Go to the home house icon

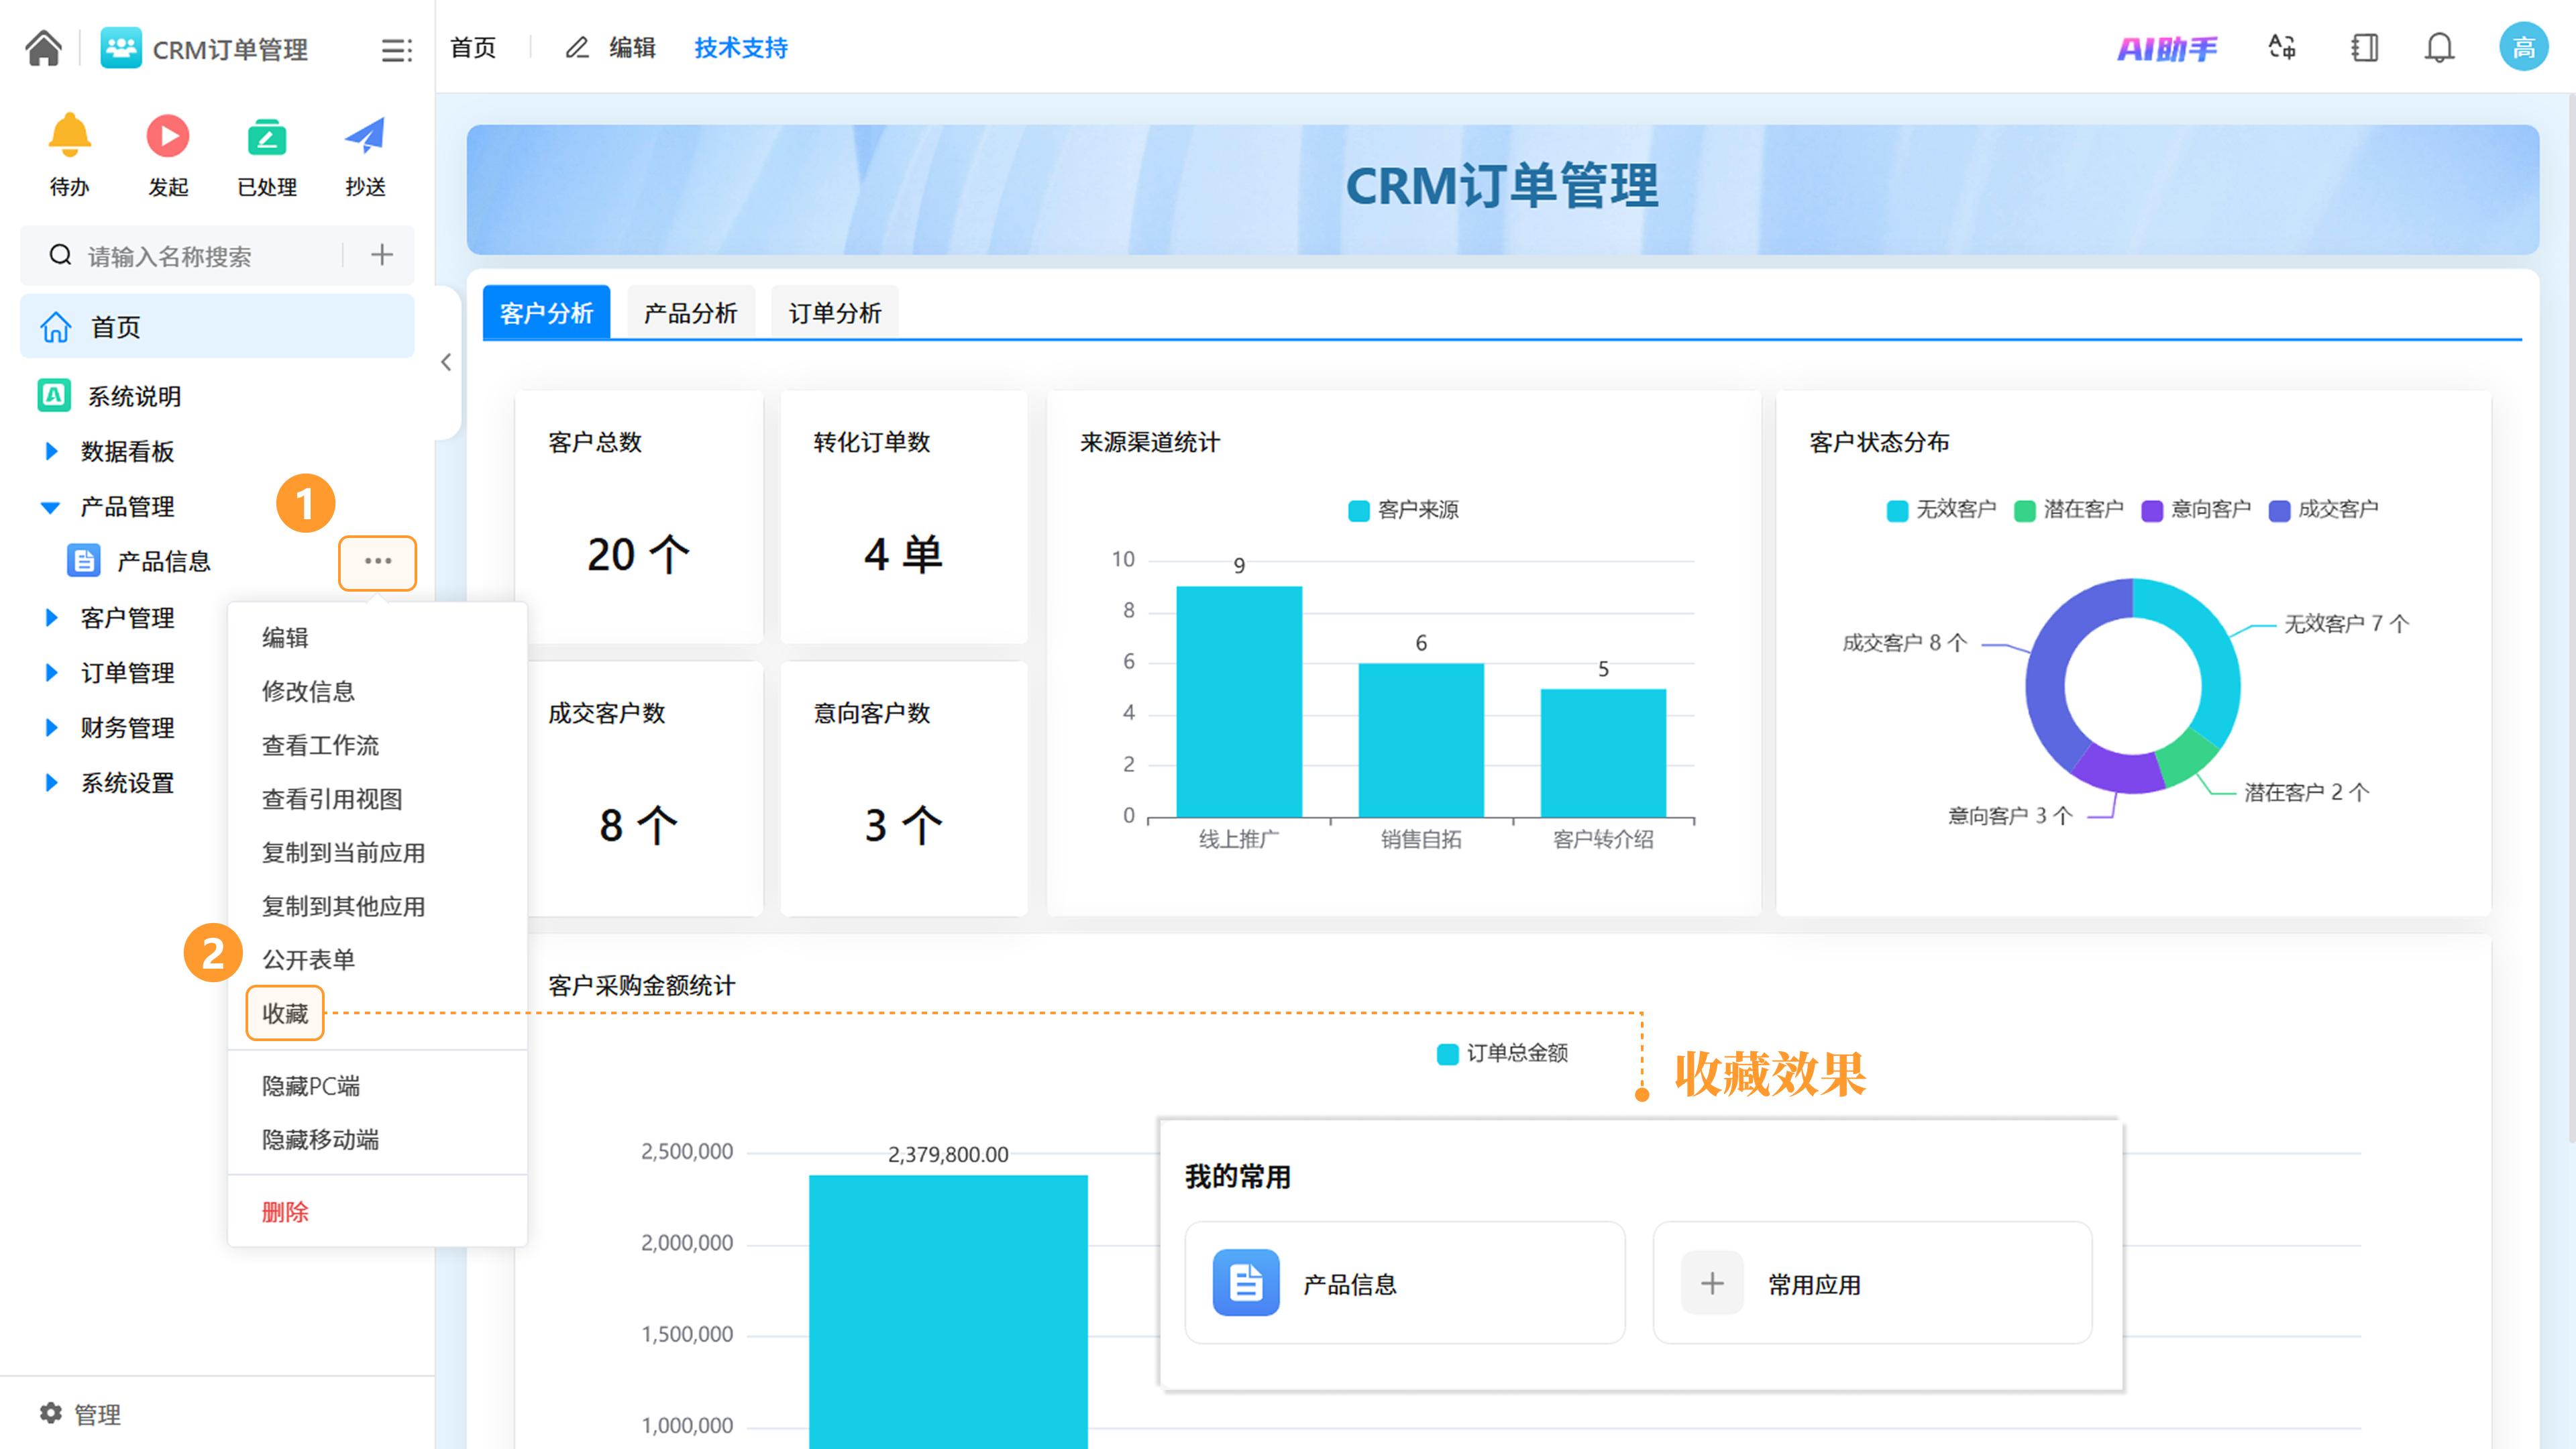(x=44, y=47)
